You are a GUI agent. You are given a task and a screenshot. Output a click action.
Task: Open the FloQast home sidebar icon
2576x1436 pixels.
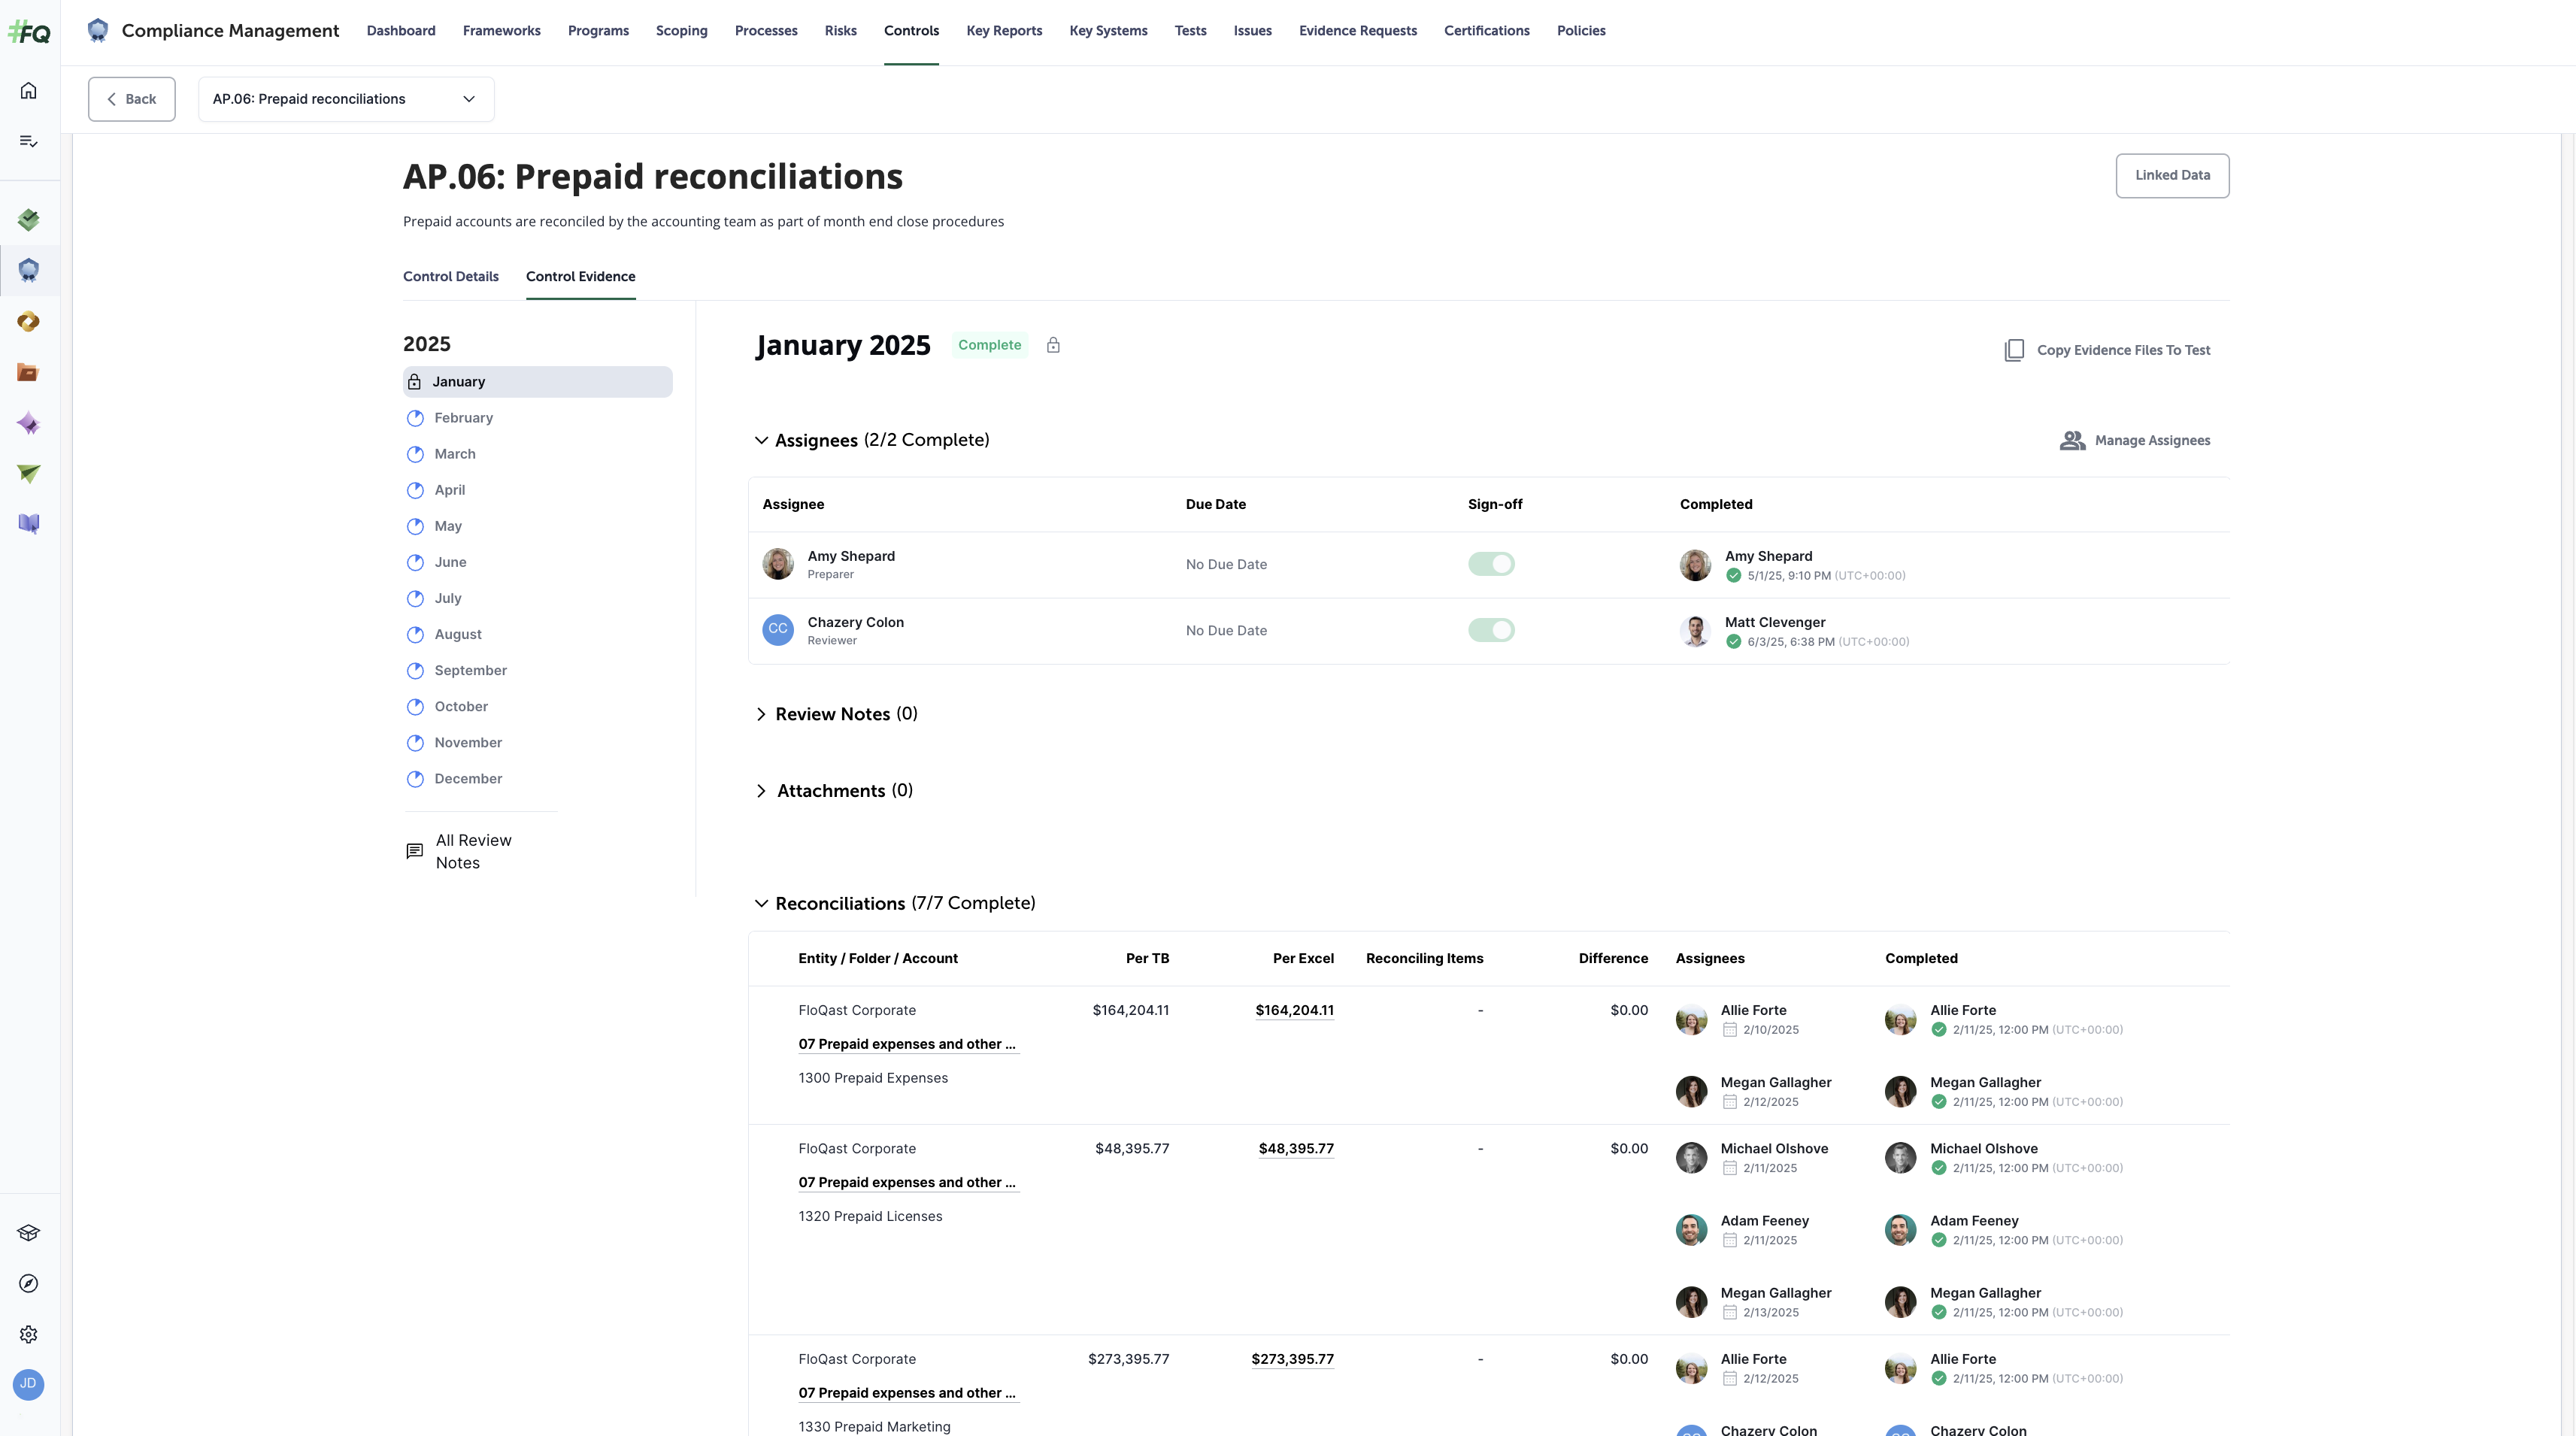pyautogui.click(x=28, y=89)
